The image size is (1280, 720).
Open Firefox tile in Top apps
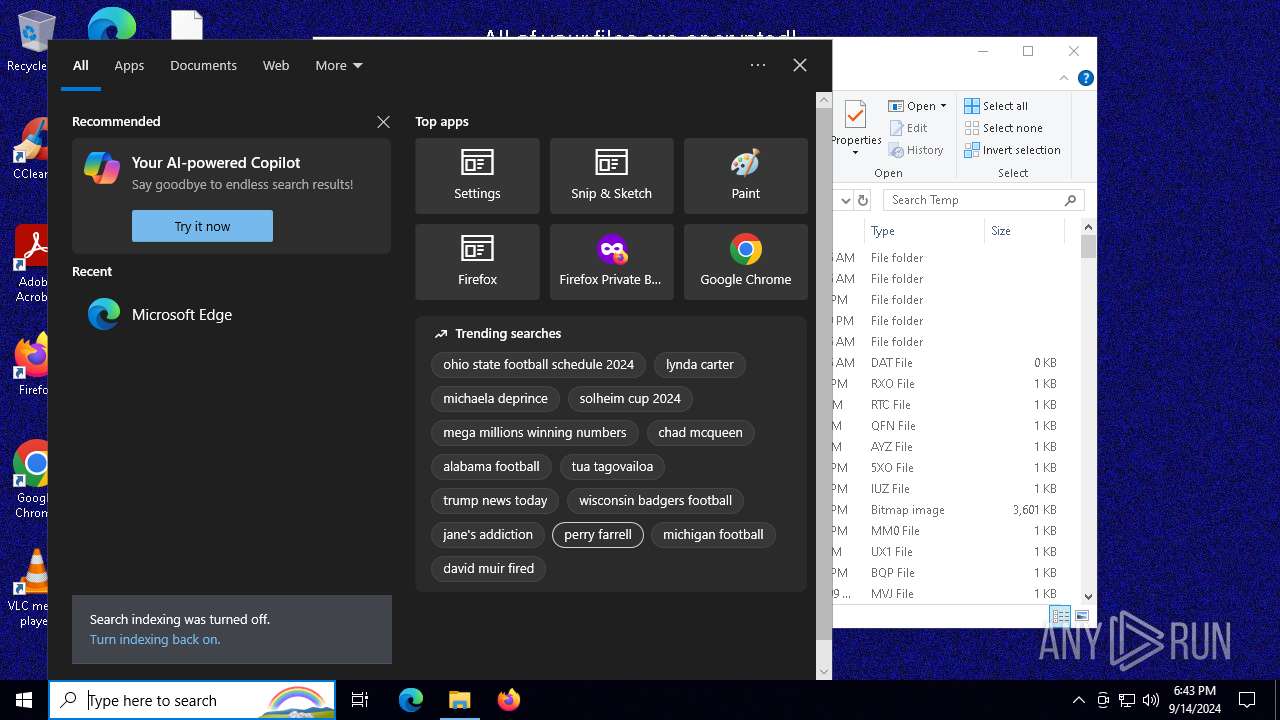477,262
